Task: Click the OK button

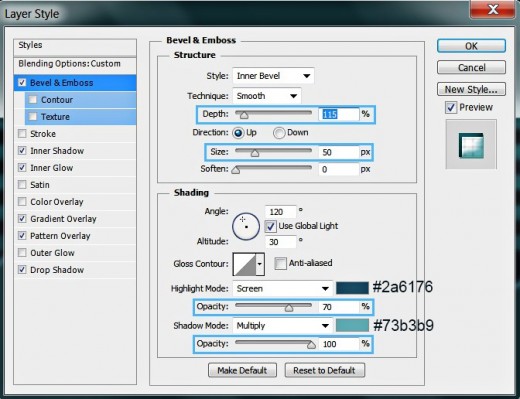Action: pos(471,46)
